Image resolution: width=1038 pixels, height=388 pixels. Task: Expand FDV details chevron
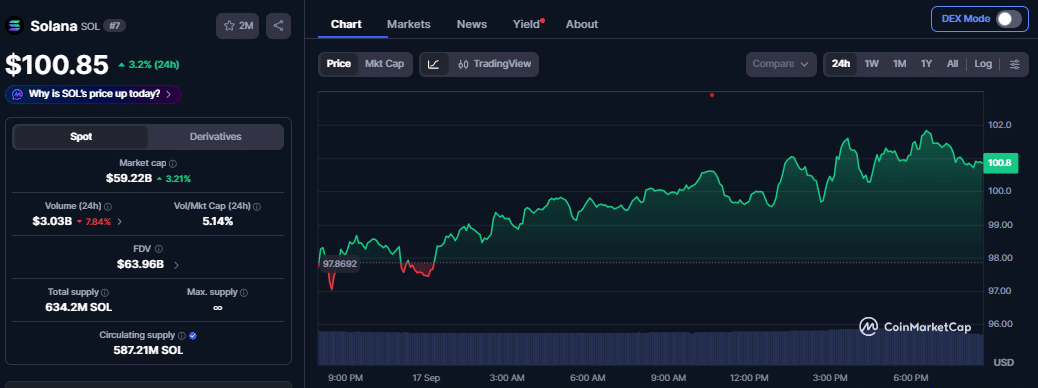(x=176, y=265)
